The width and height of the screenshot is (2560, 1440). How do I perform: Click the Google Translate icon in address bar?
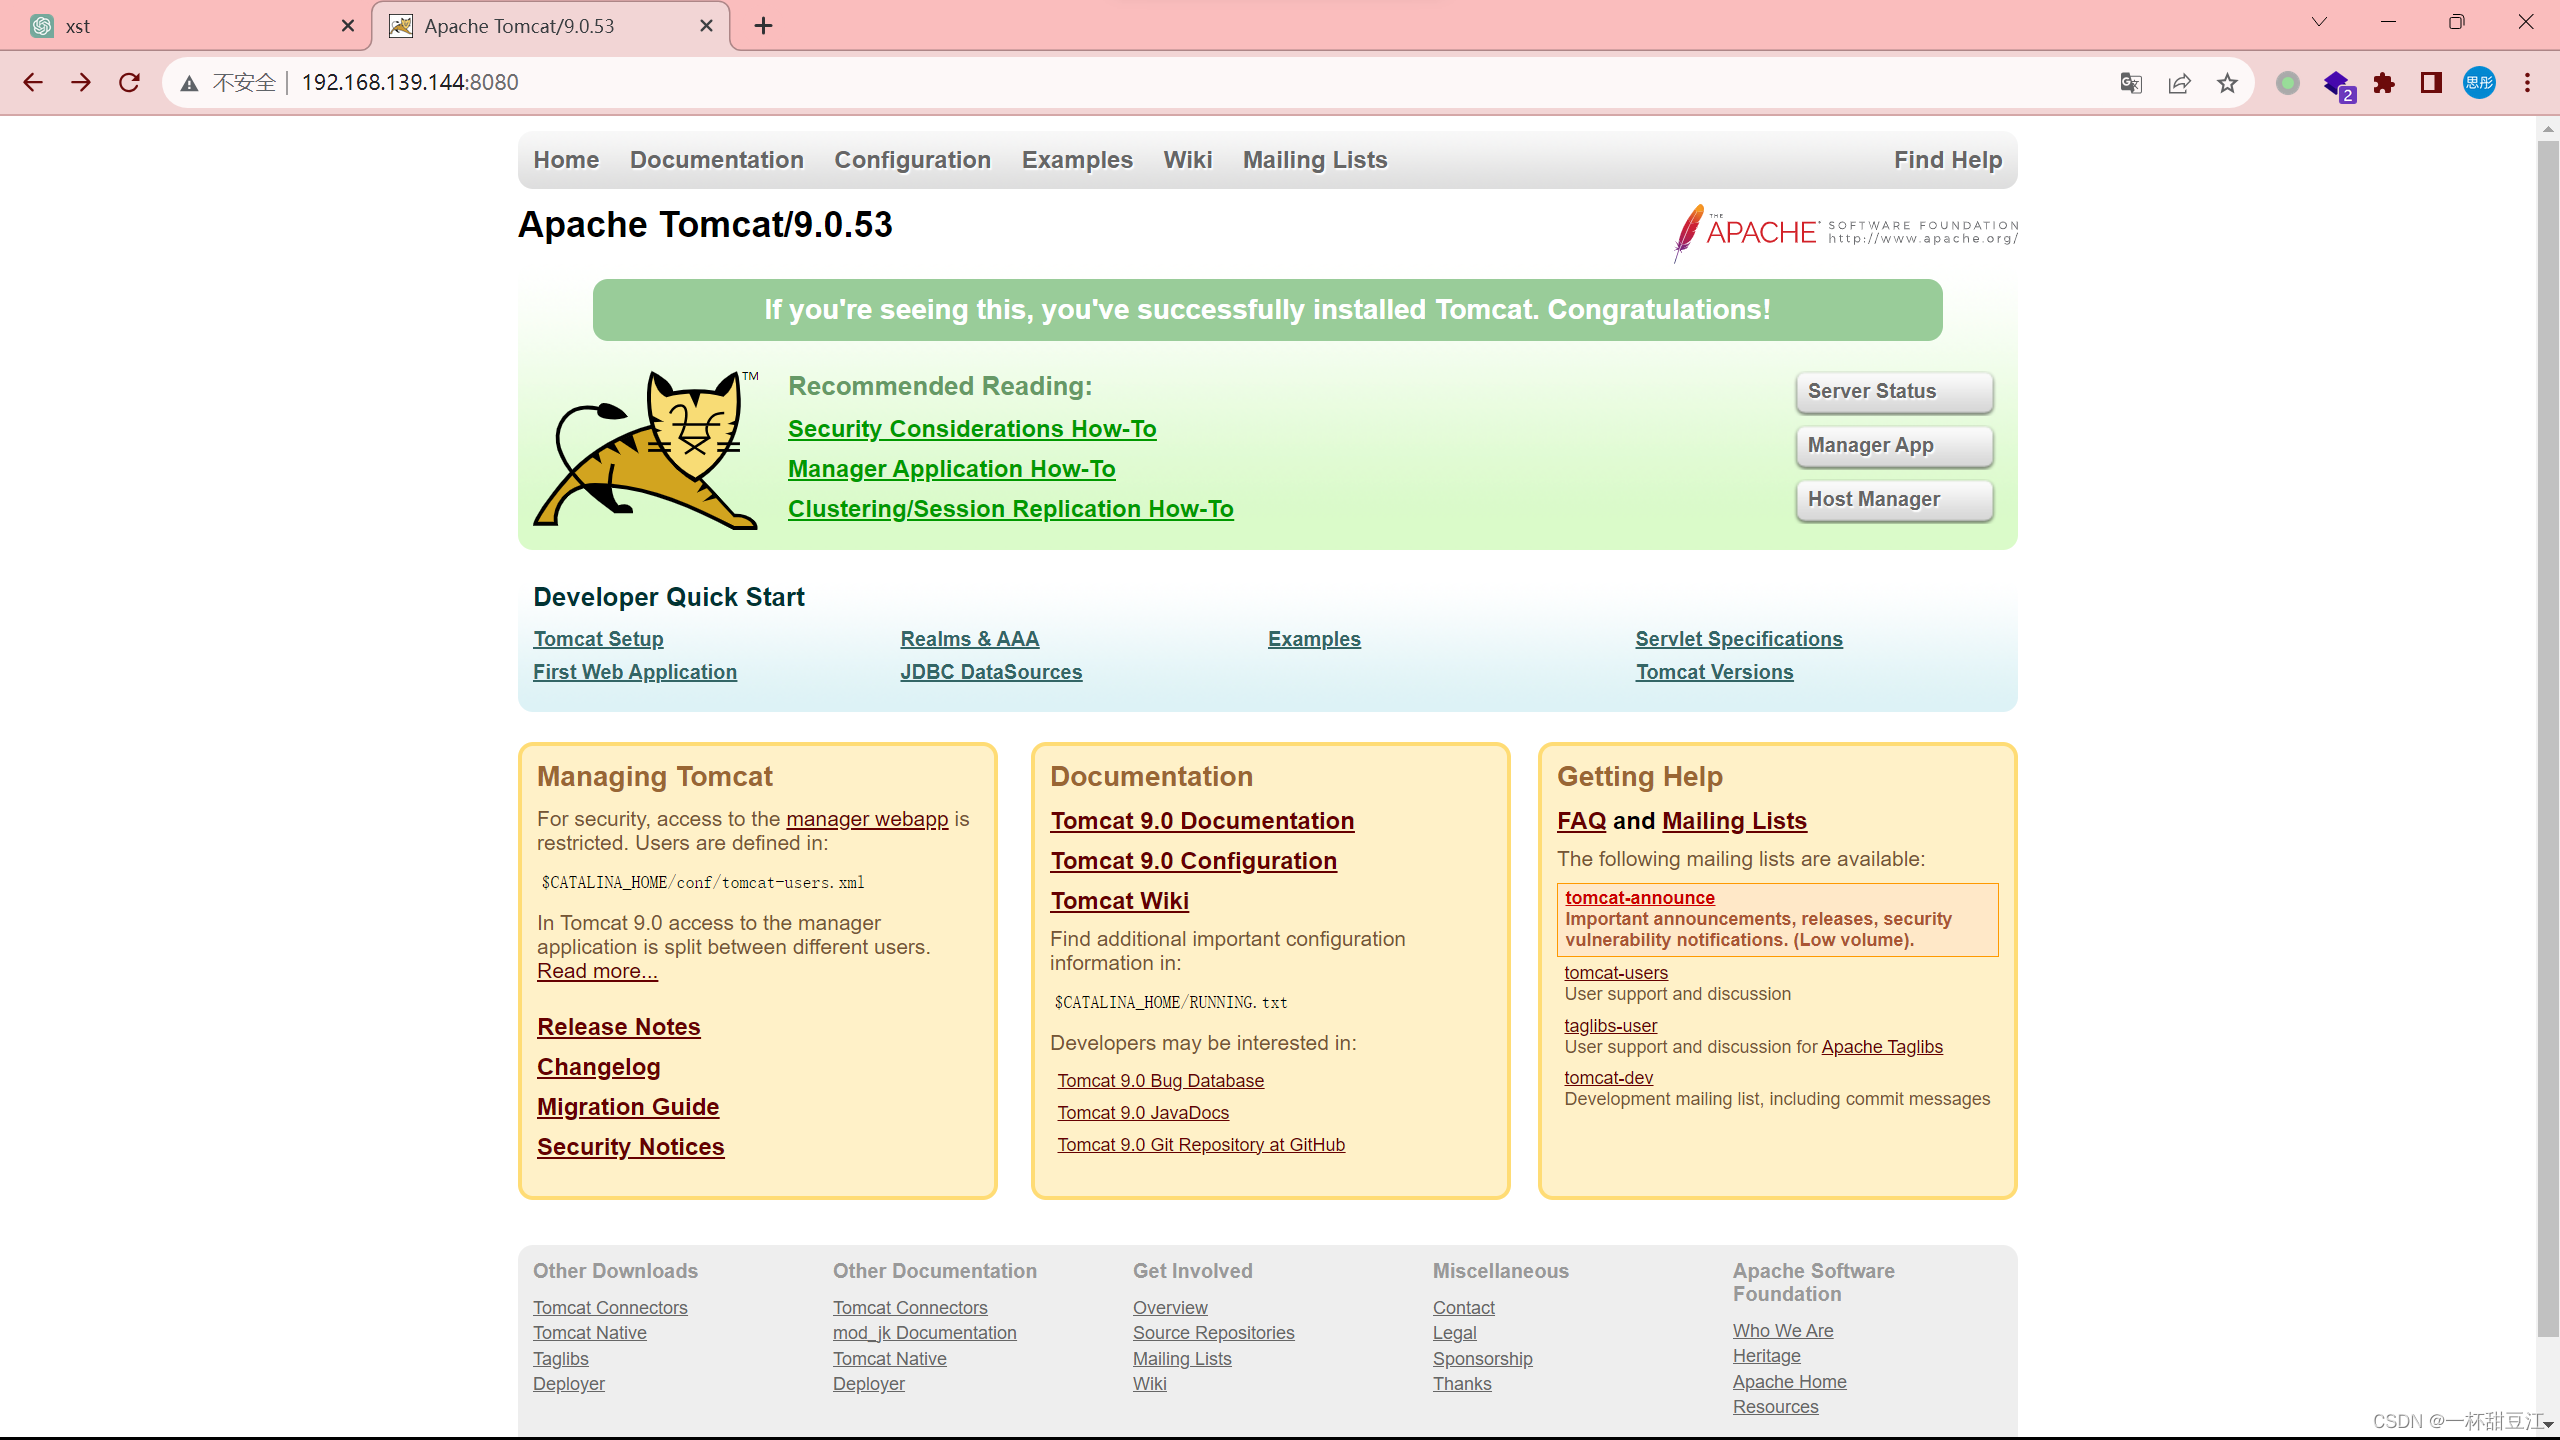click(x=2131, y=83)
